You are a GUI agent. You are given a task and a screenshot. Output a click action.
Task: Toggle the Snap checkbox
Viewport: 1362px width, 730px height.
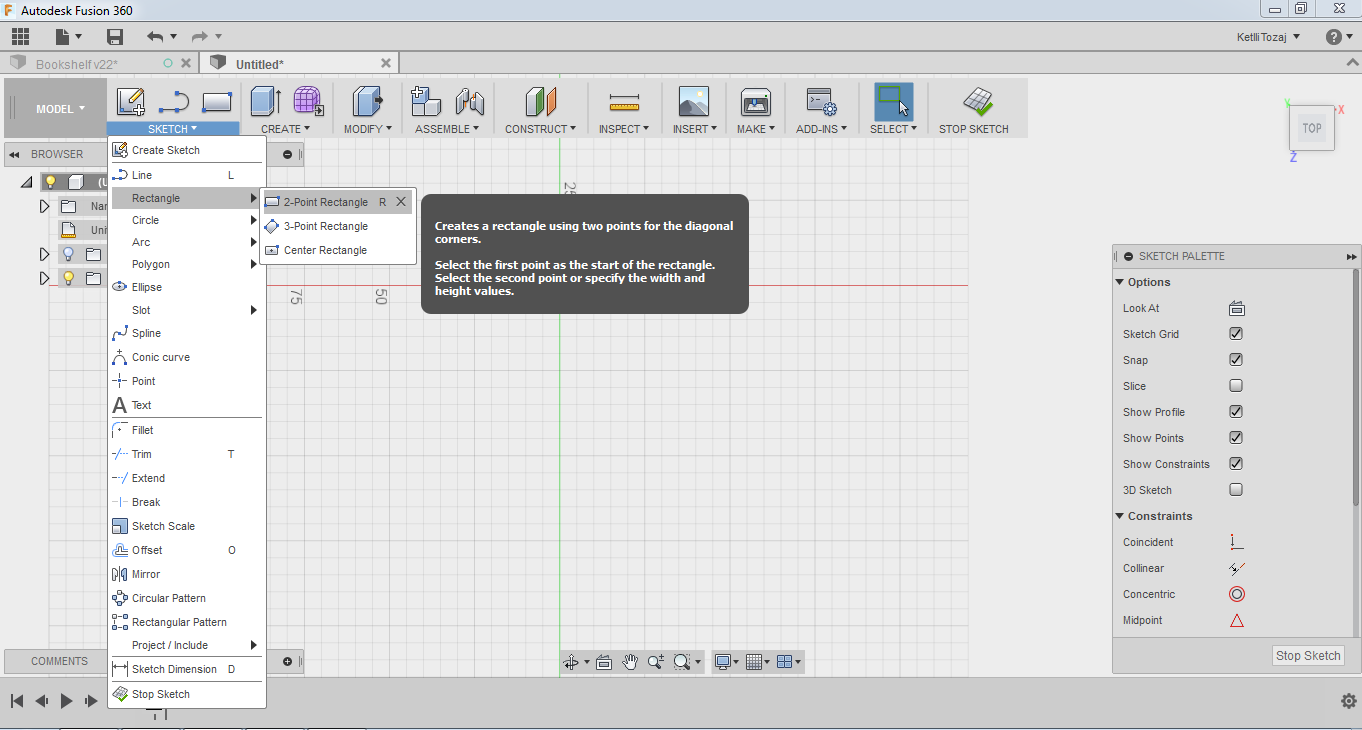1236,360
